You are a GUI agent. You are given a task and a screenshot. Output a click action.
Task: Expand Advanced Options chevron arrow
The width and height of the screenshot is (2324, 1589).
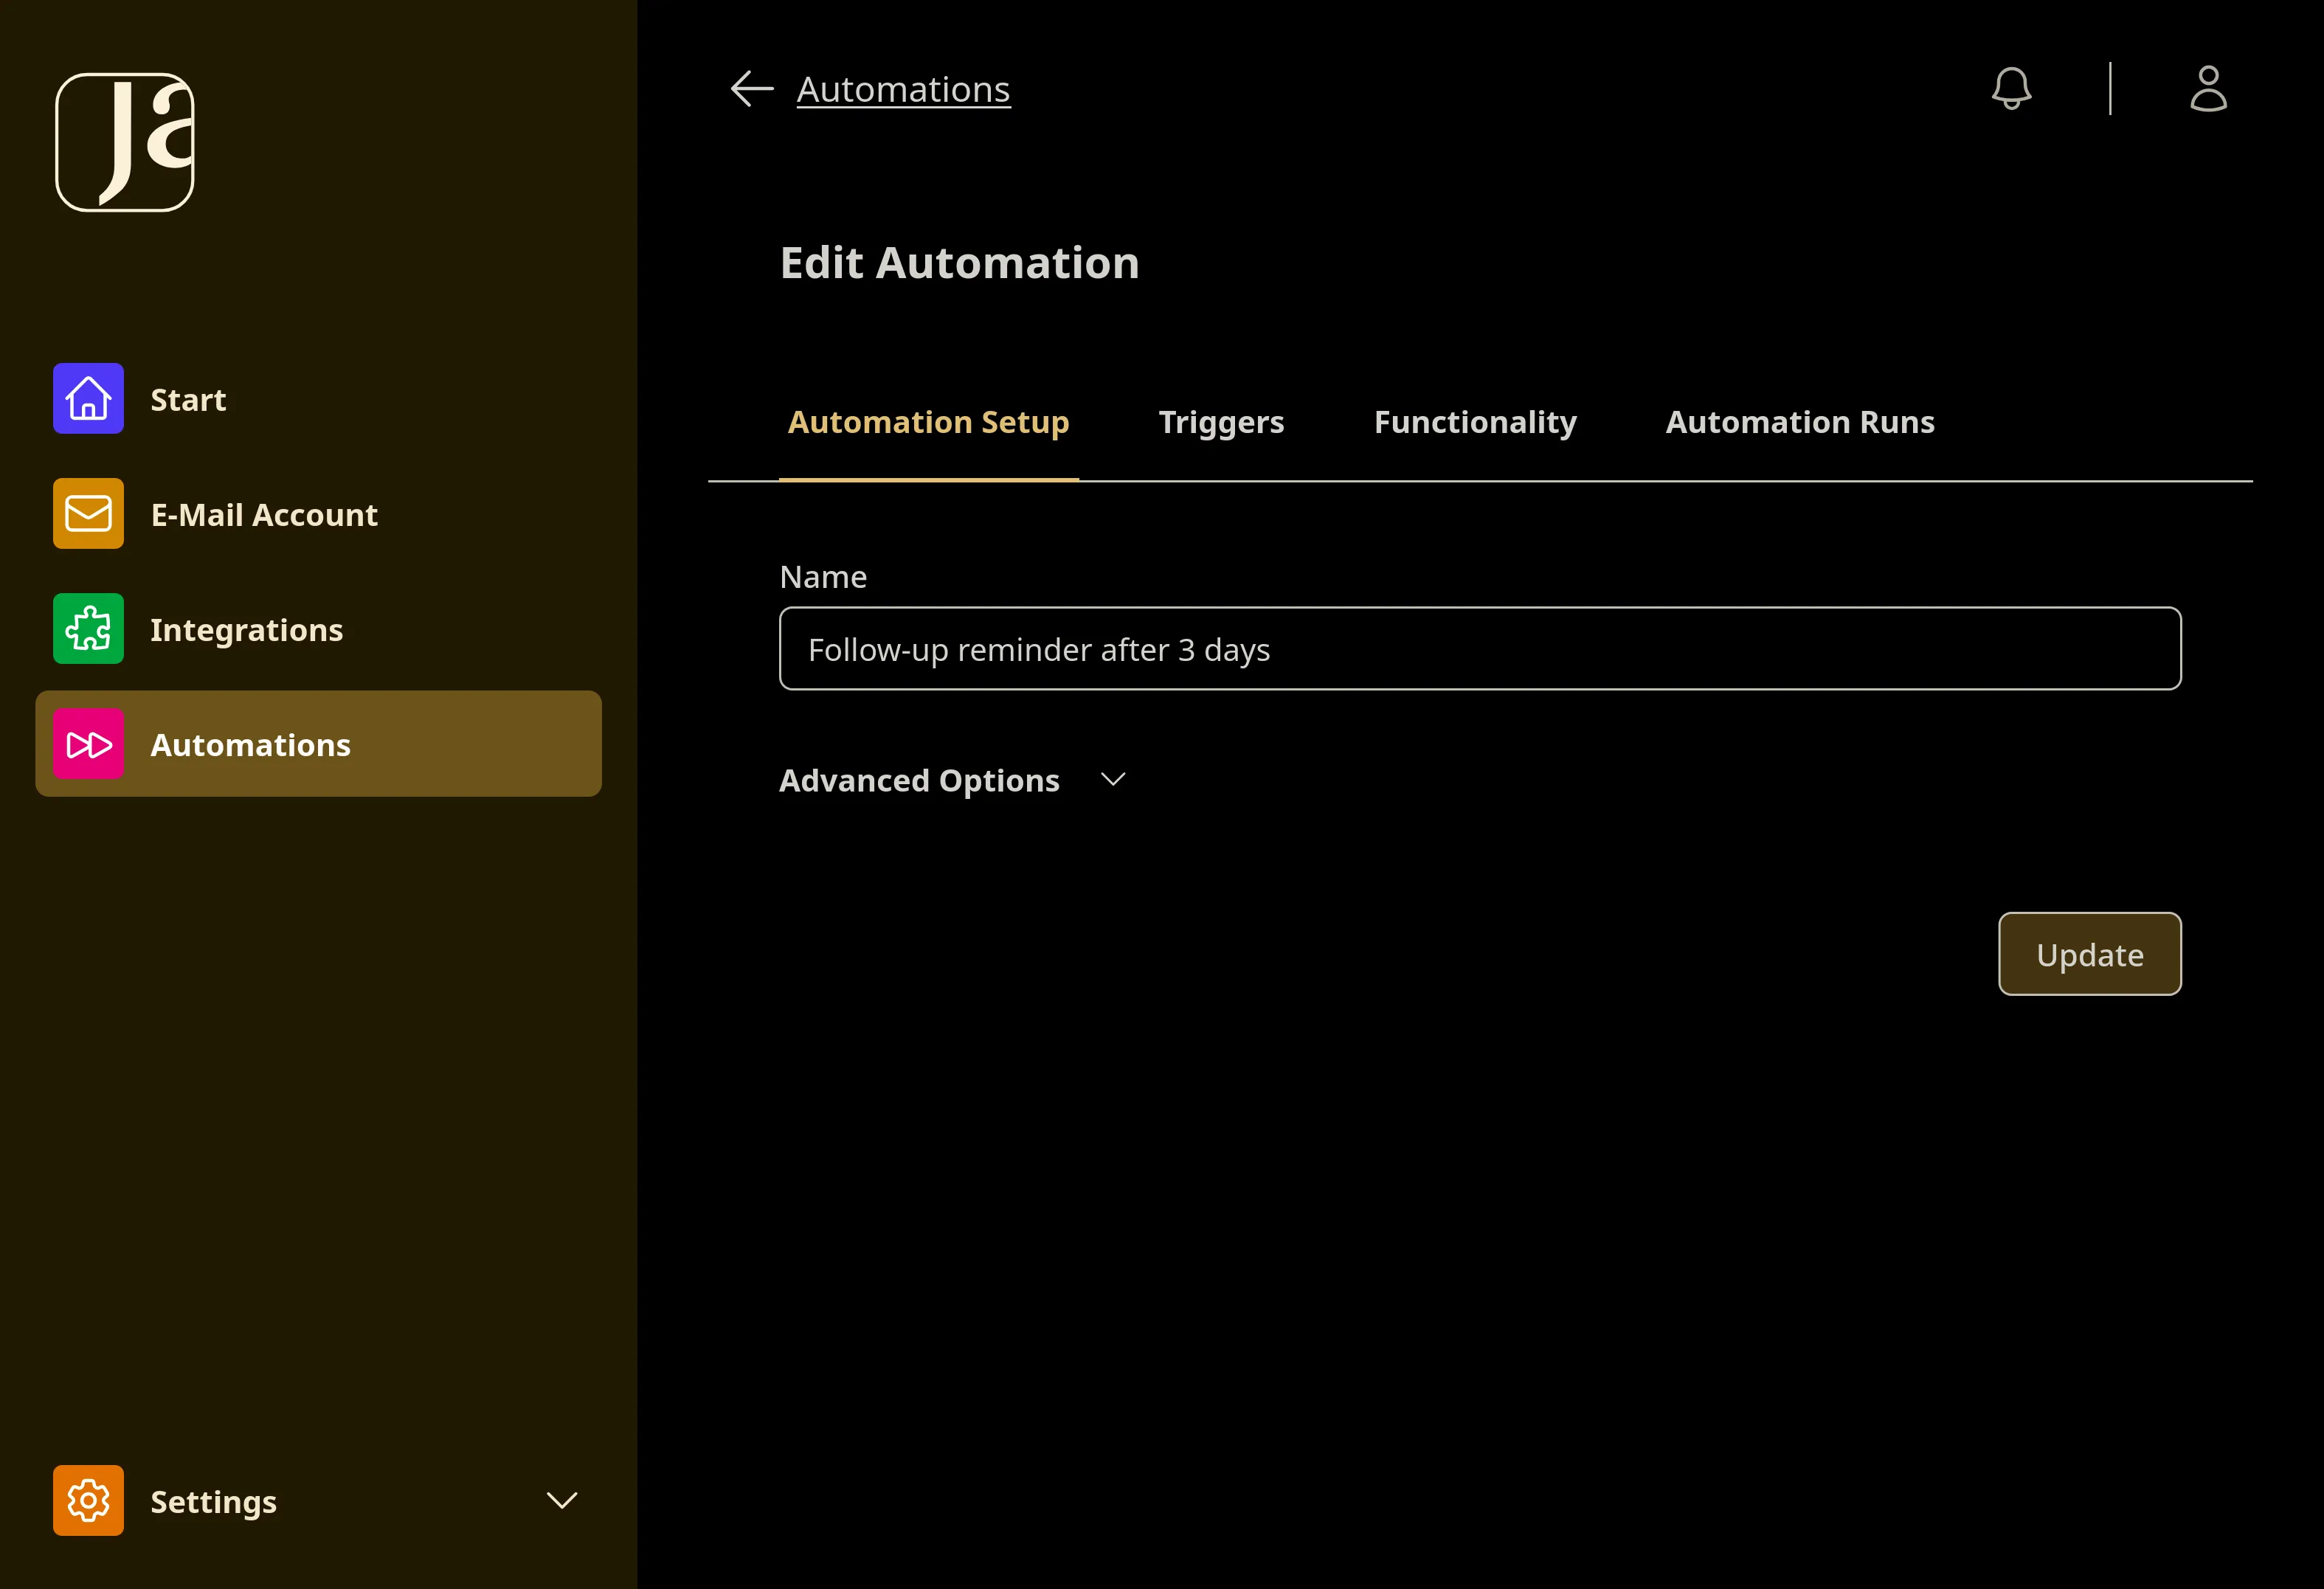pyautogui.click(x=1113, y=780)
